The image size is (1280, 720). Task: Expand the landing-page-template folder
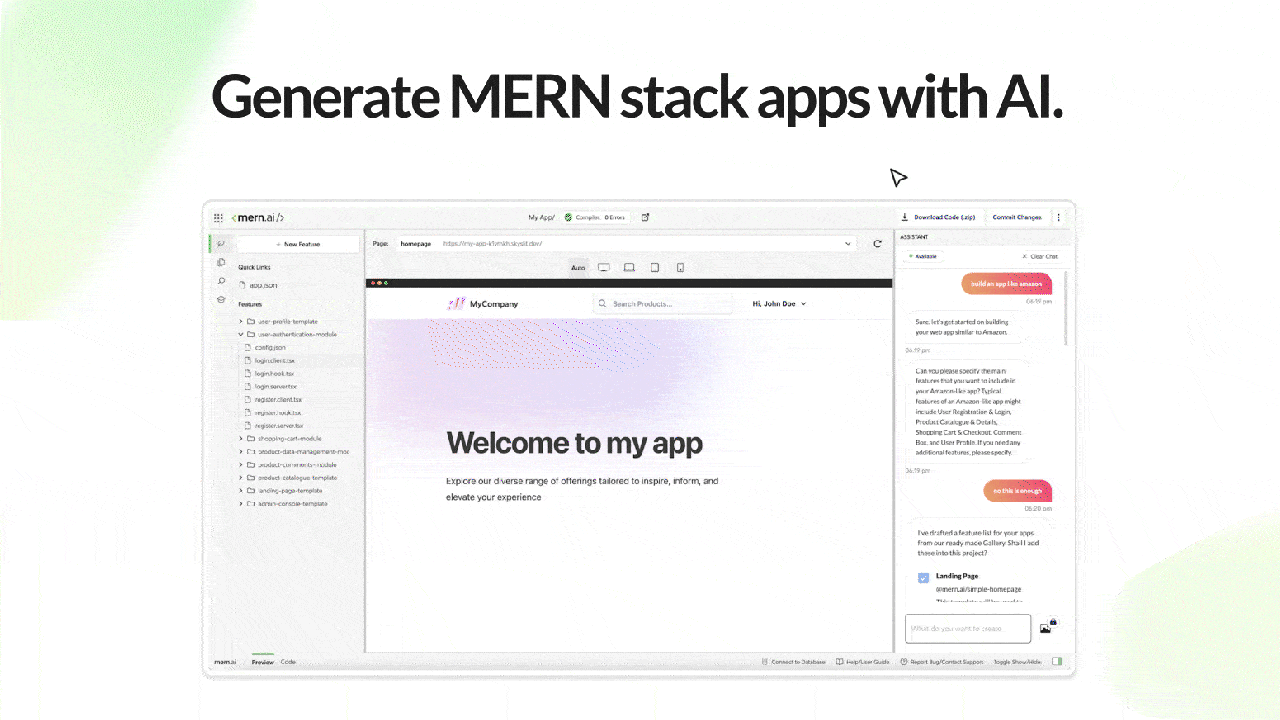pos(240,490)
